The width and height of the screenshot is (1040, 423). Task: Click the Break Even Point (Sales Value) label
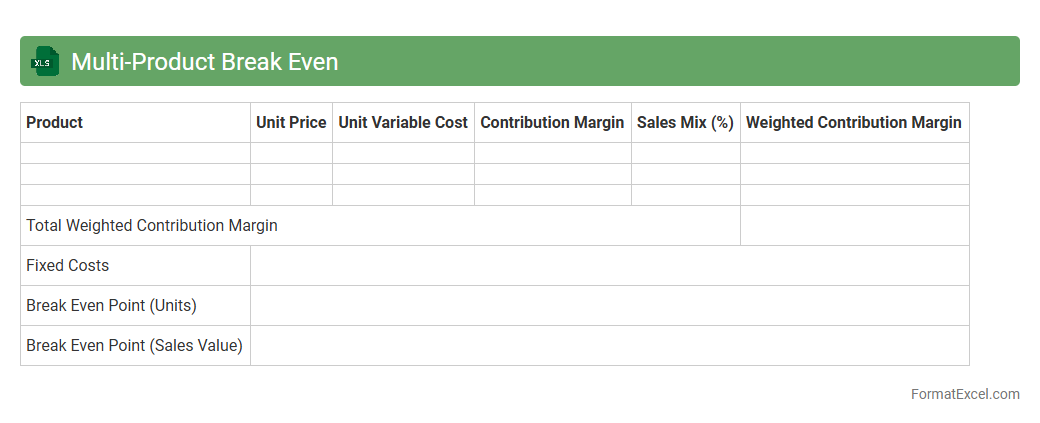pos(134,345)
